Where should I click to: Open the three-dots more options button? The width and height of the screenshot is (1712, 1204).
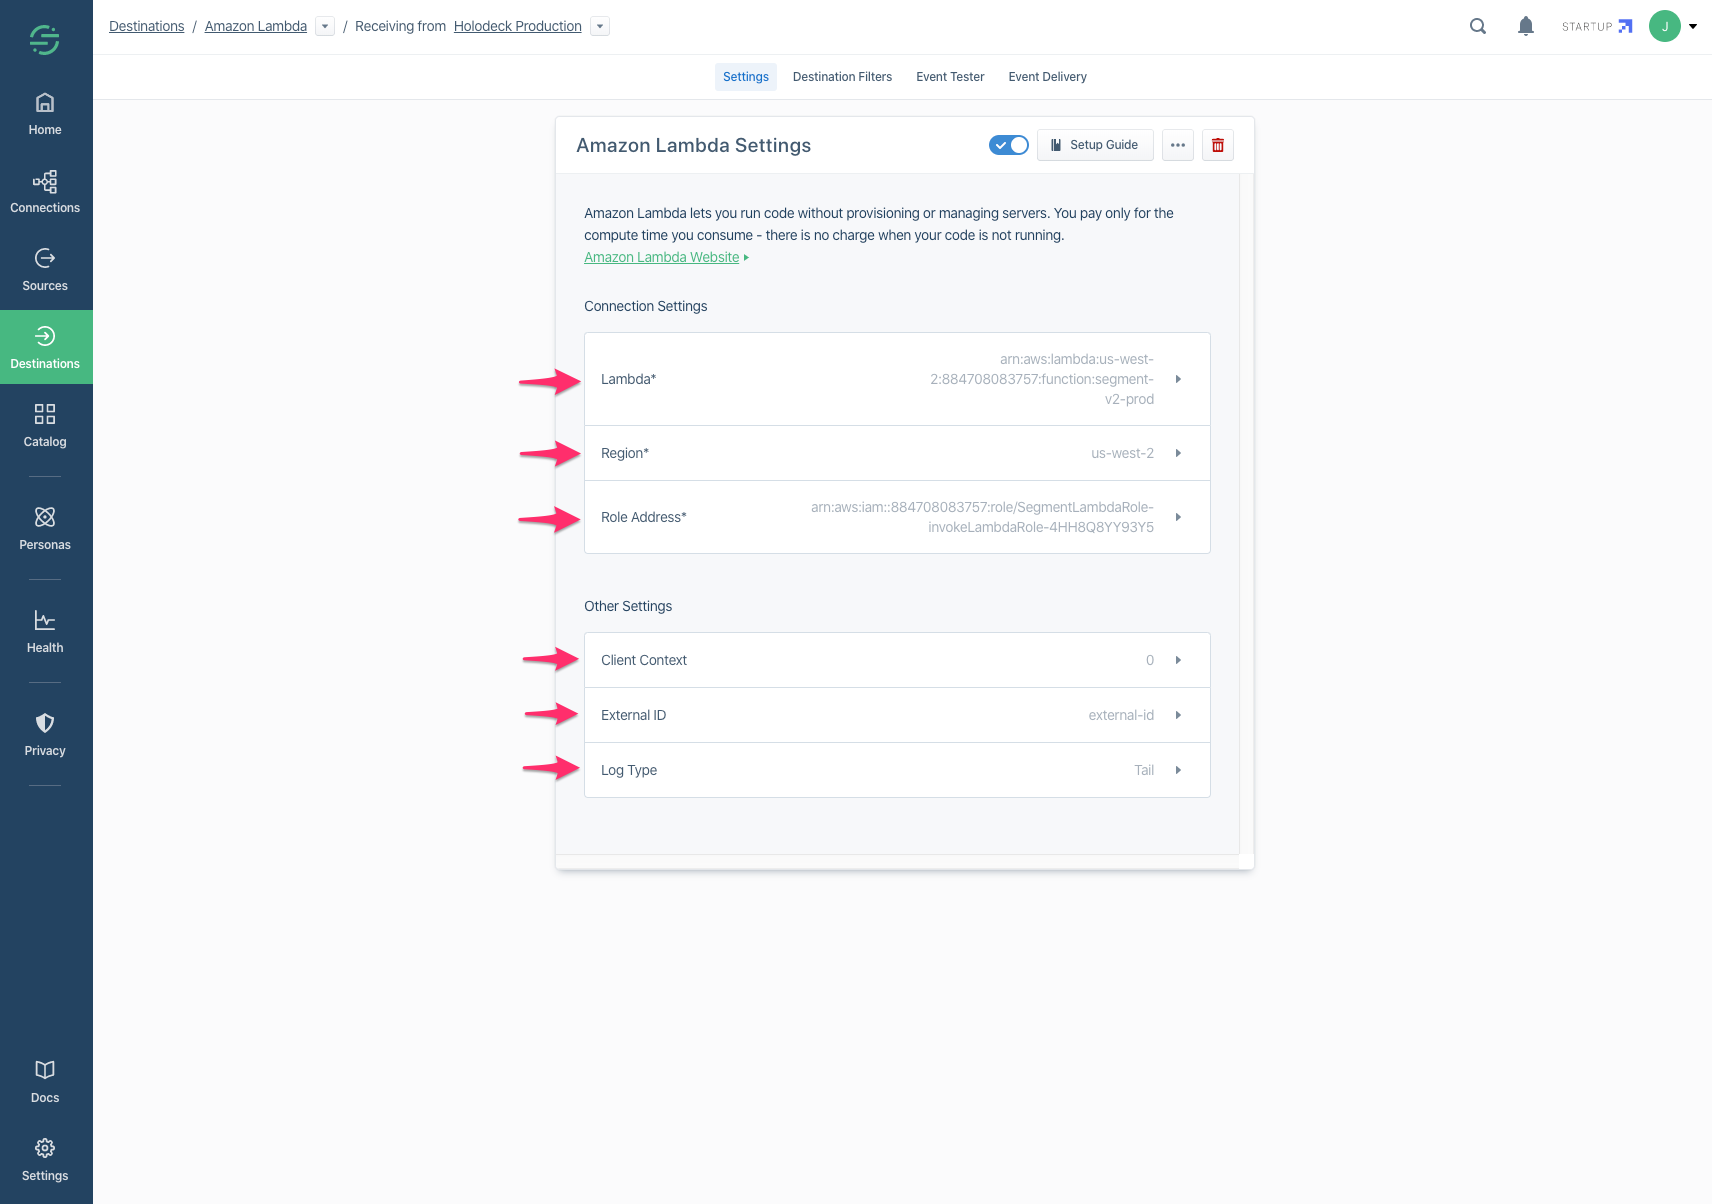pos(1178,145)
